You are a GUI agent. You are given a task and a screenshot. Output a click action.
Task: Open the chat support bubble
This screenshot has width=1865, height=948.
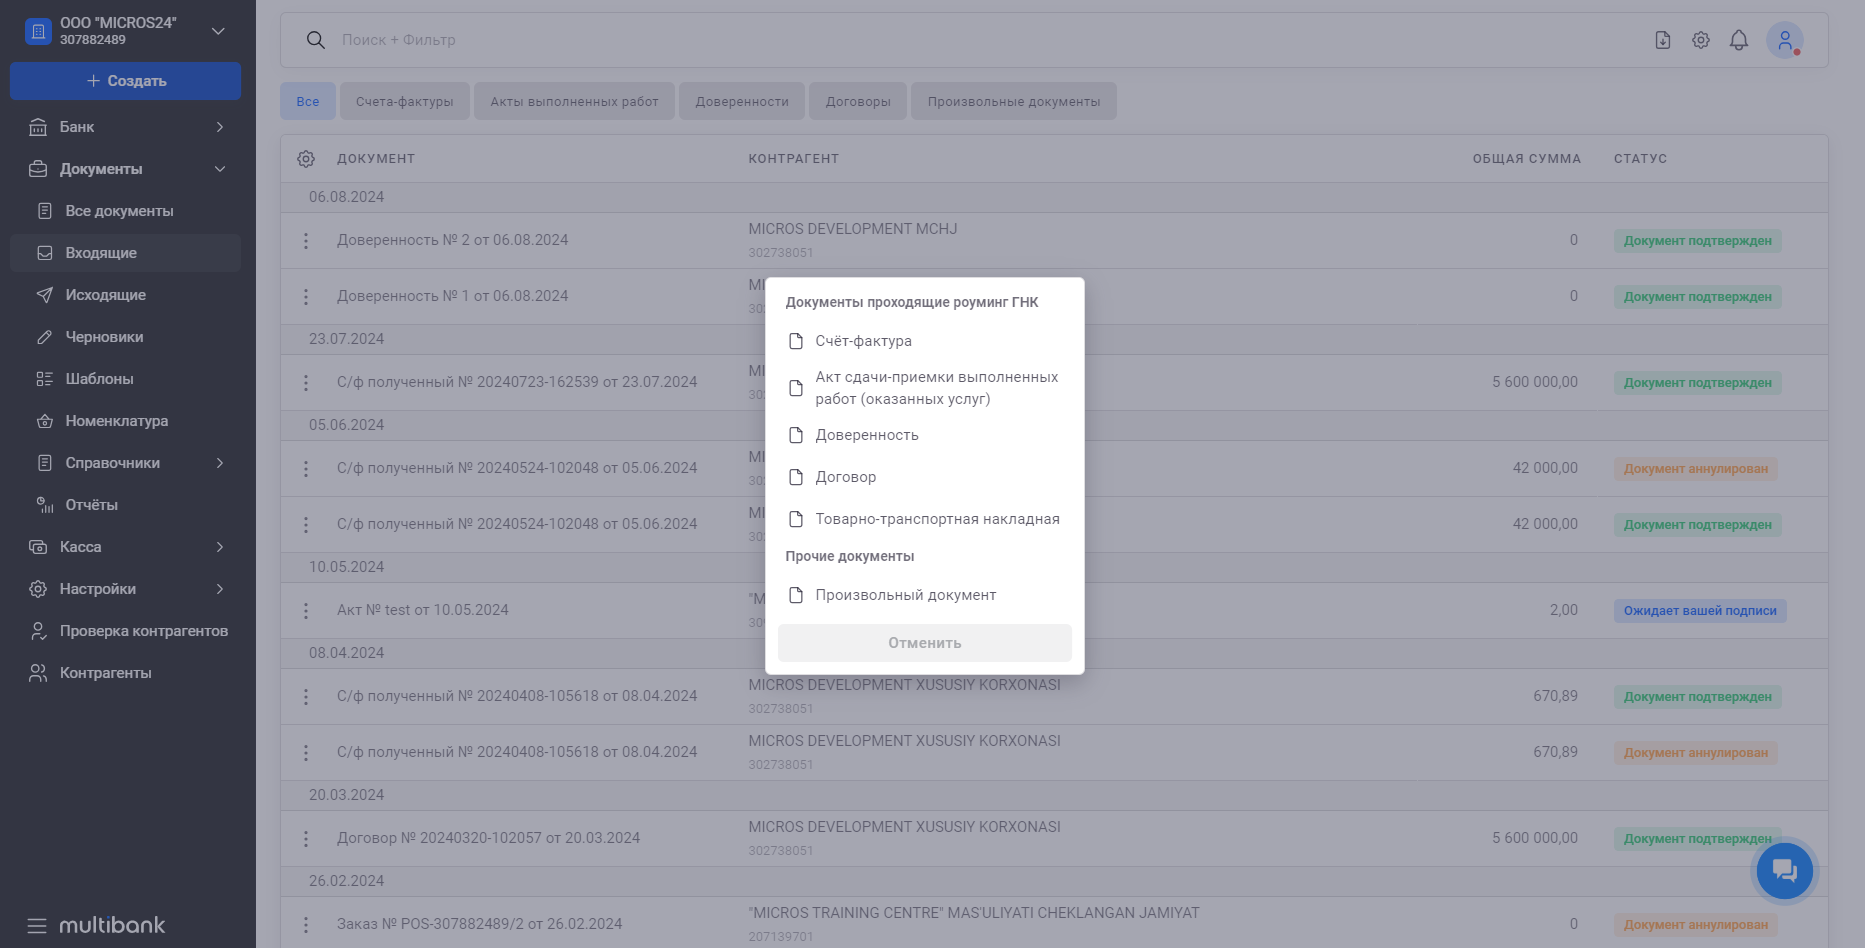pos(1784,870)
